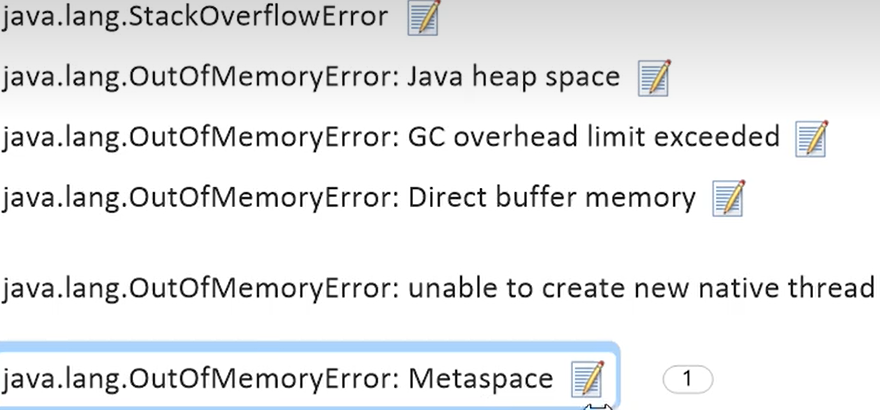The height and width of the screenshot is (410, 880).
Task: Open the note attached to Metaspace topic
Action: coord(588,379)
